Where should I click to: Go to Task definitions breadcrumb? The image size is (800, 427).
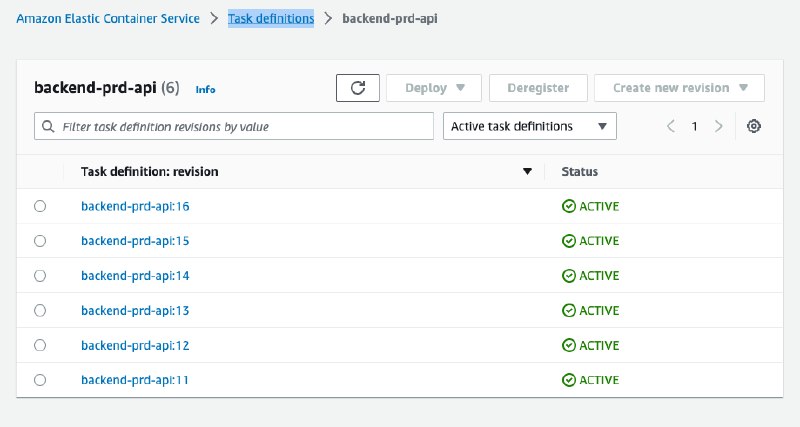tap(271, 19)
